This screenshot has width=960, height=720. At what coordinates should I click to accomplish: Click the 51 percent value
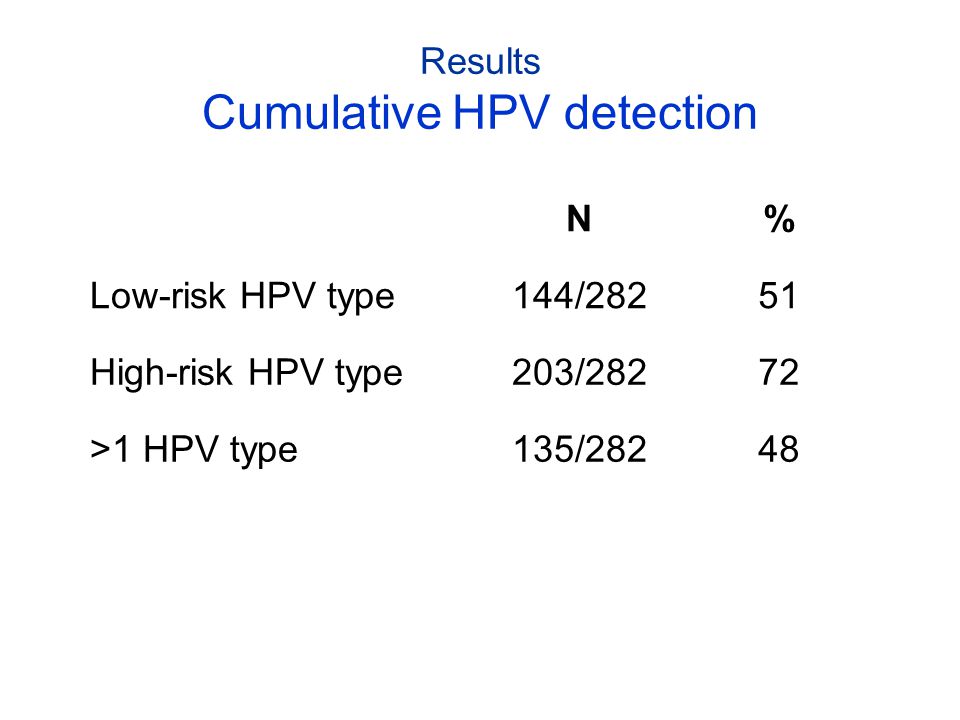point(778,296)
